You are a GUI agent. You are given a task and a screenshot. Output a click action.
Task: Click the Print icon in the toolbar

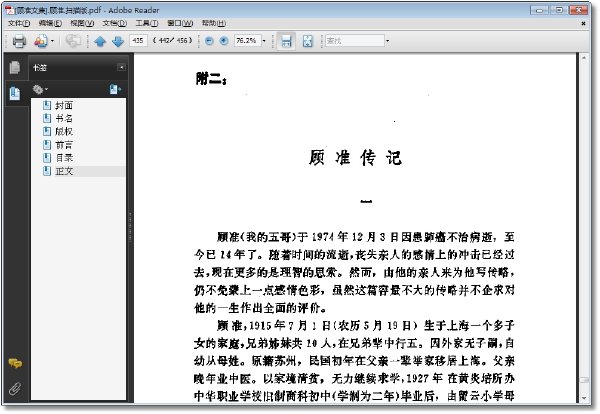[19, 41]
